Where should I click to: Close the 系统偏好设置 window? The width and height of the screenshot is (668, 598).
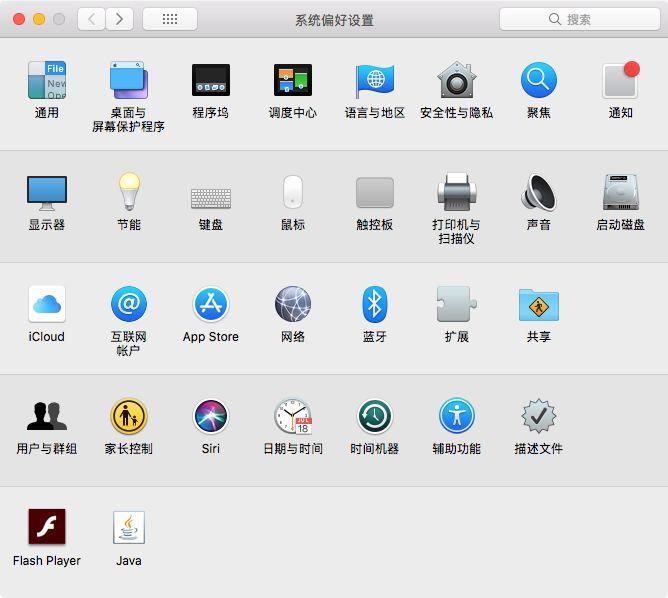19,19
